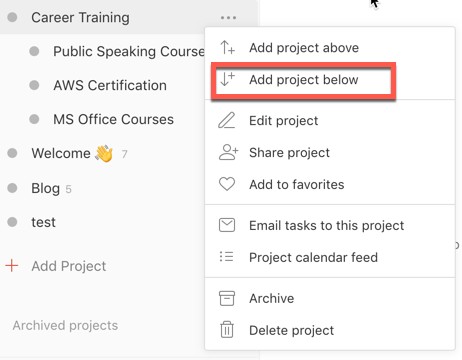462x360 pixels.
Task: Open the Archived projects link
Action: point(65,325)
